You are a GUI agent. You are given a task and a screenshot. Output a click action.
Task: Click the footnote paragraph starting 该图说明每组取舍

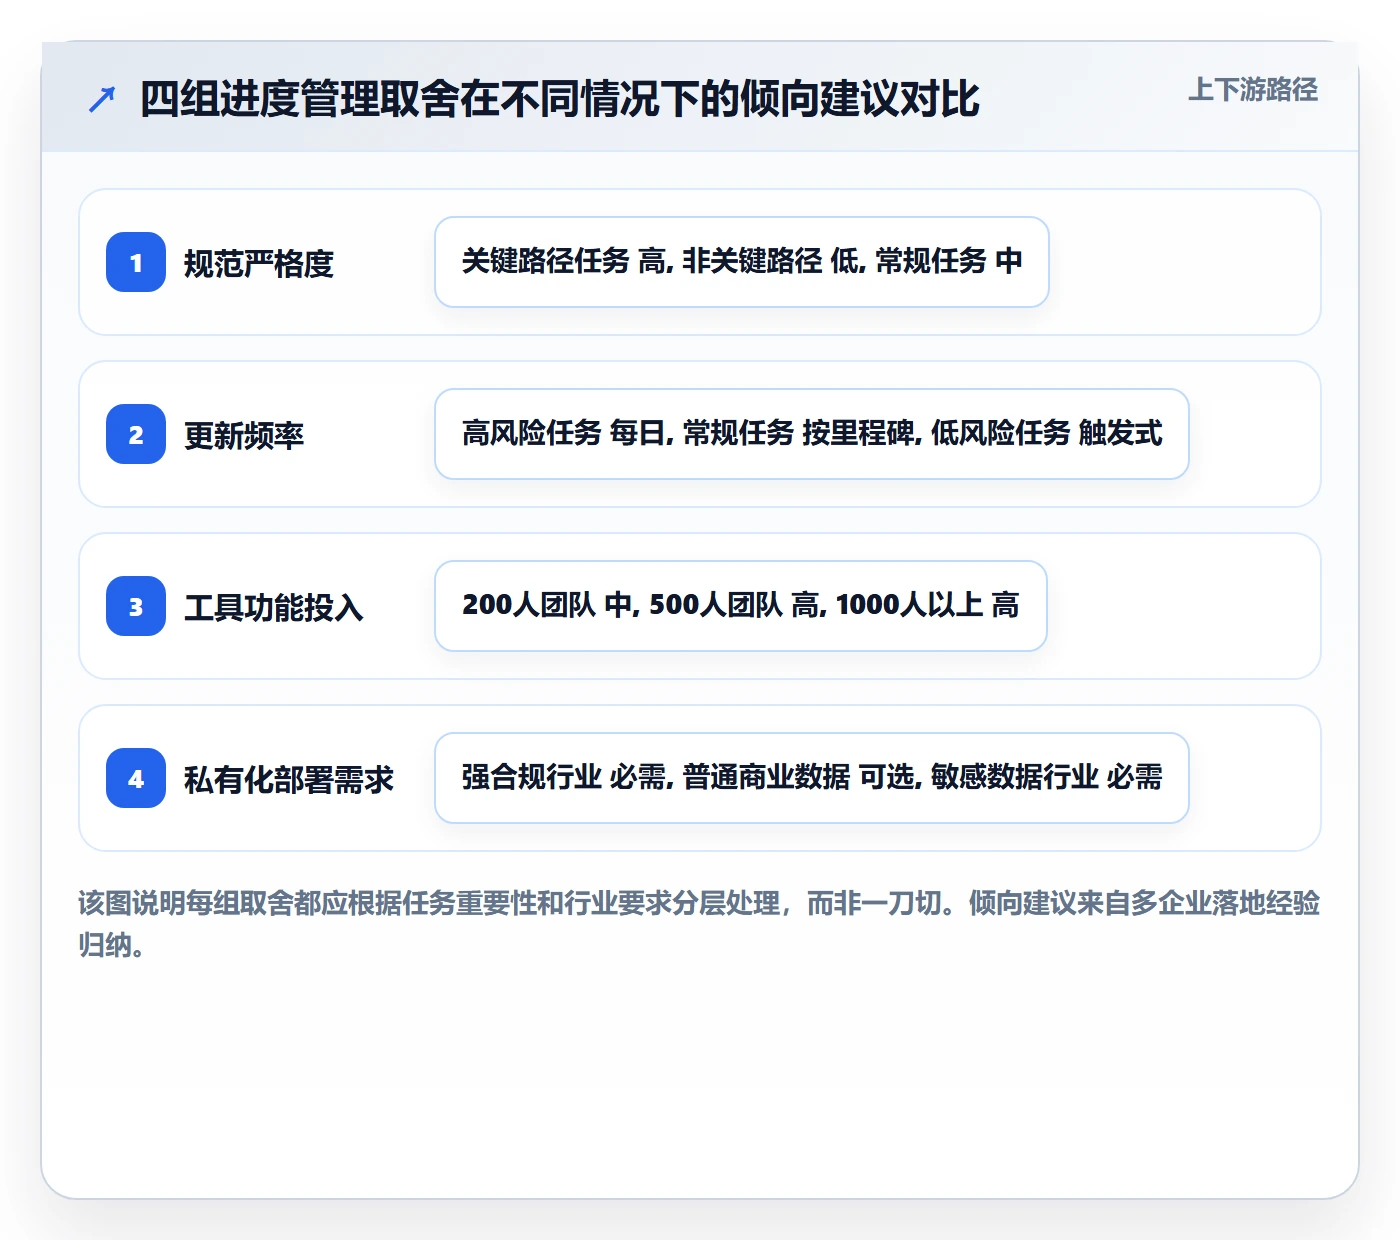coord(699,924)
